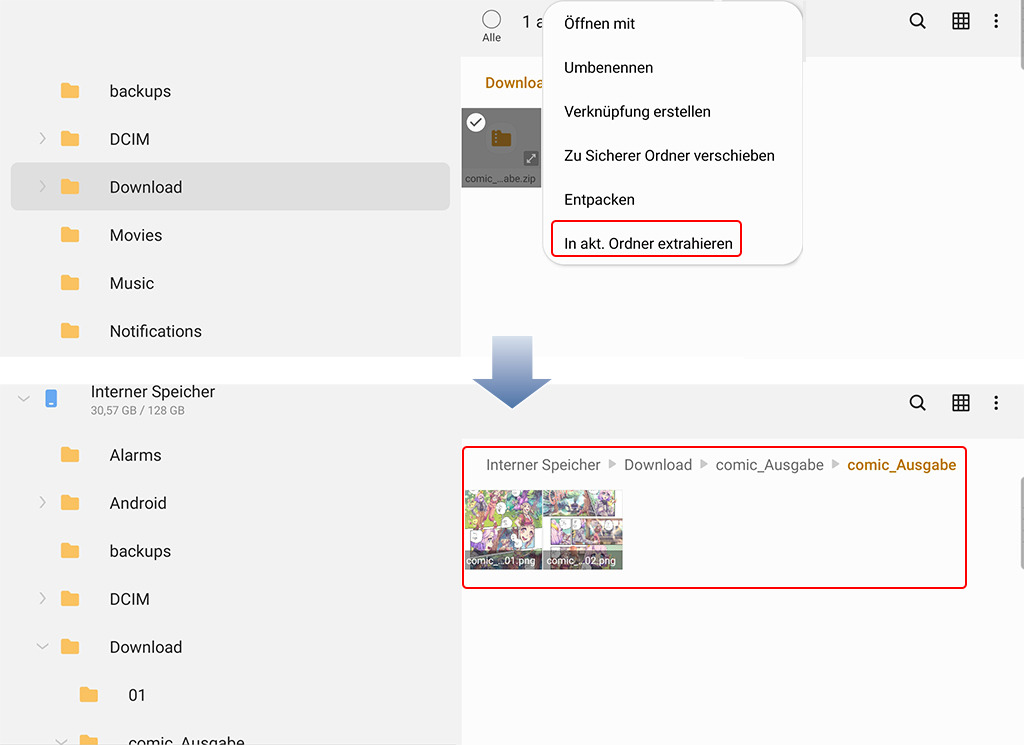
Task: Click the expand-thumbnail icon on comic zip file
Action: pyautogui.click(x=531, y=158)
